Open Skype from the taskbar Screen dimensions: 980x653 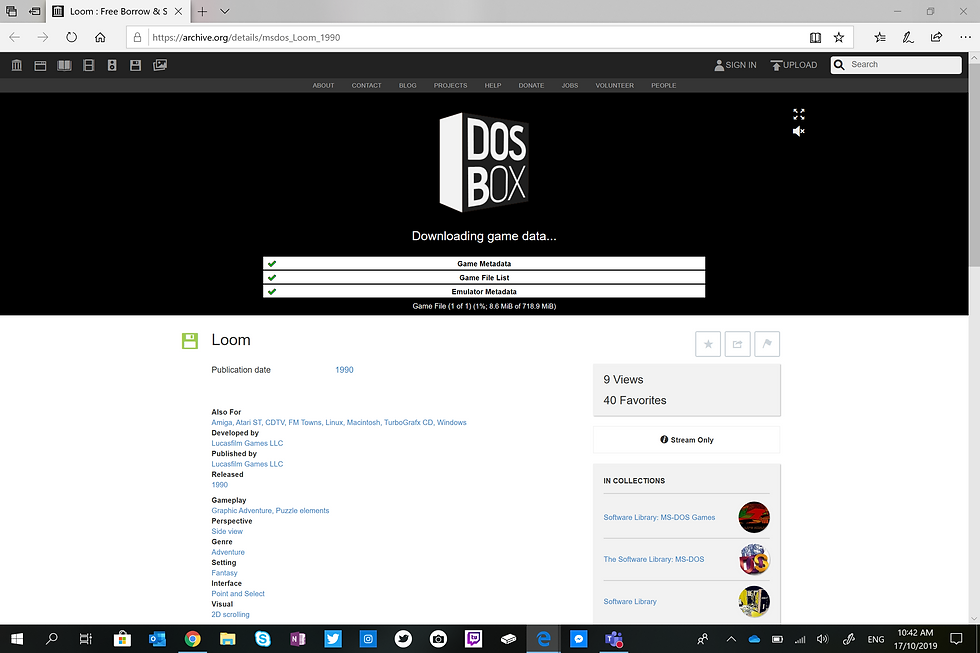pos(262,639)
